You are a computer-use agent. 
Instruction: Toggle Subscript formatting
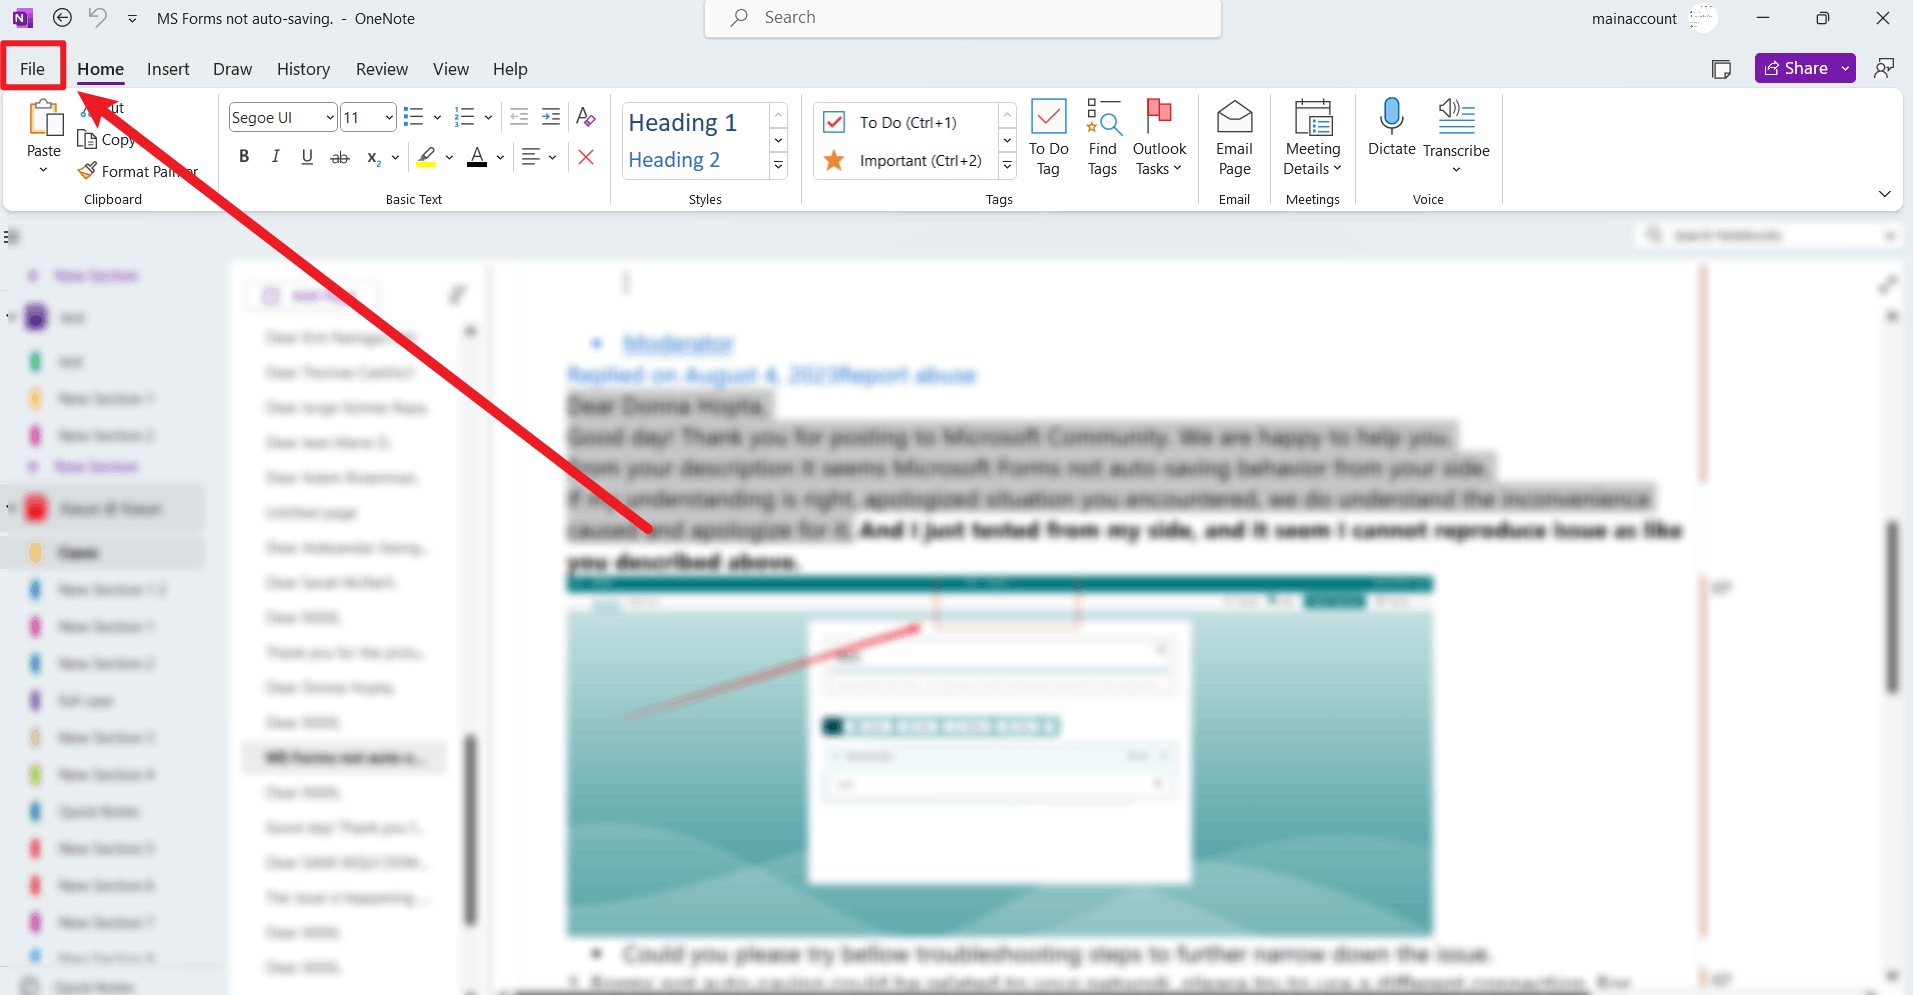[x=373, y=157]
